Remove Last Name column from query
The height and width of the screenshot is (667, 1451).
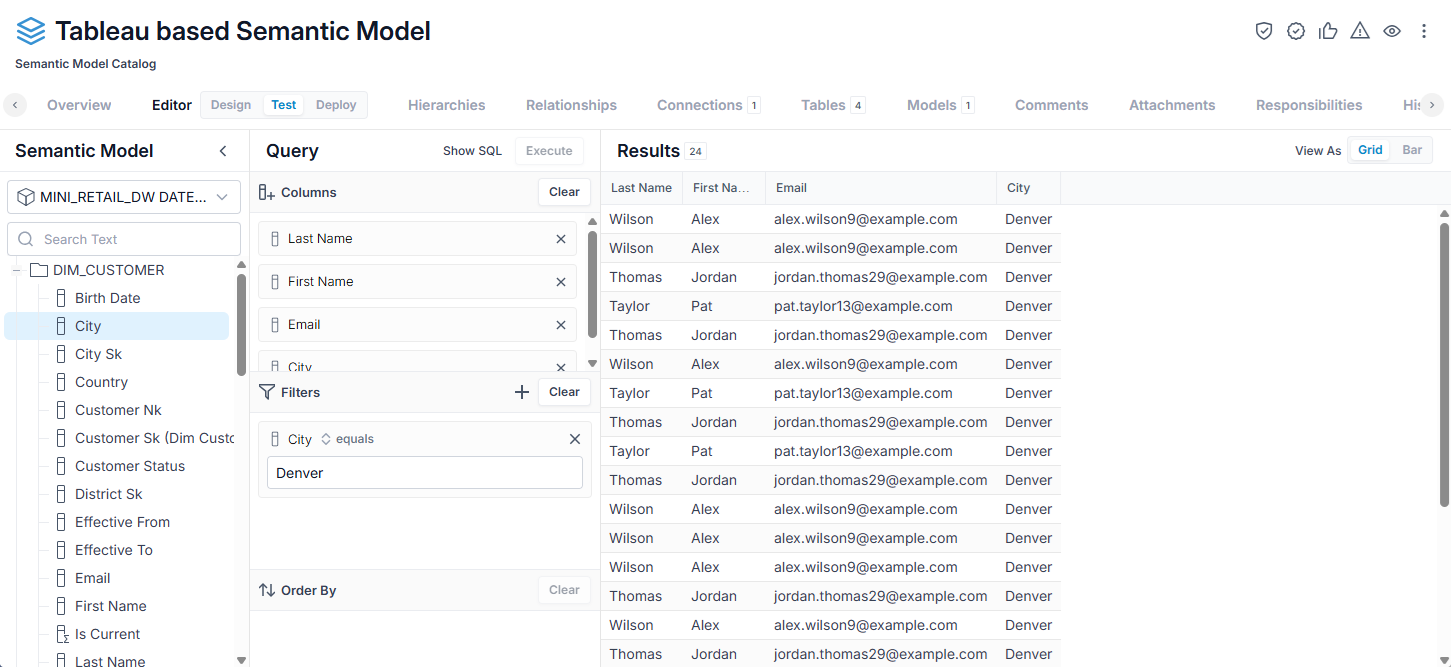[x=561, y=239]
